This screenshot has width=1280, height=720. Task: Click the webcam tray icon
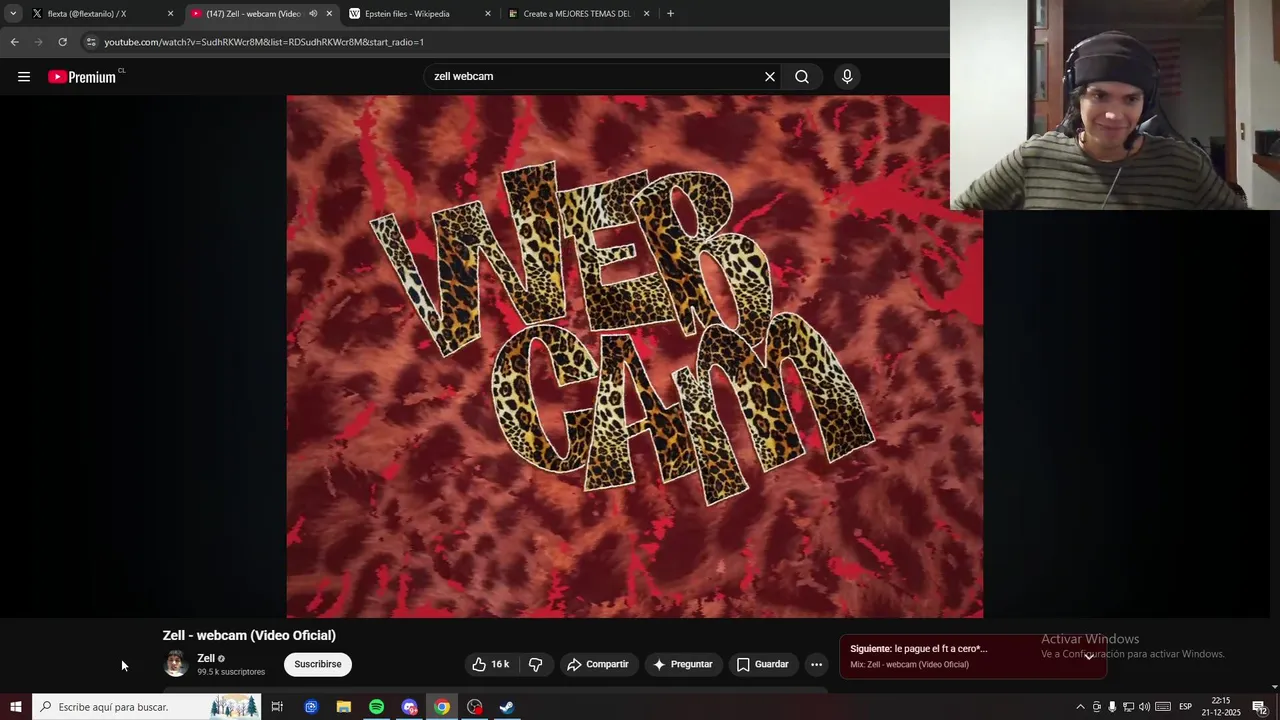point(1096,707)
